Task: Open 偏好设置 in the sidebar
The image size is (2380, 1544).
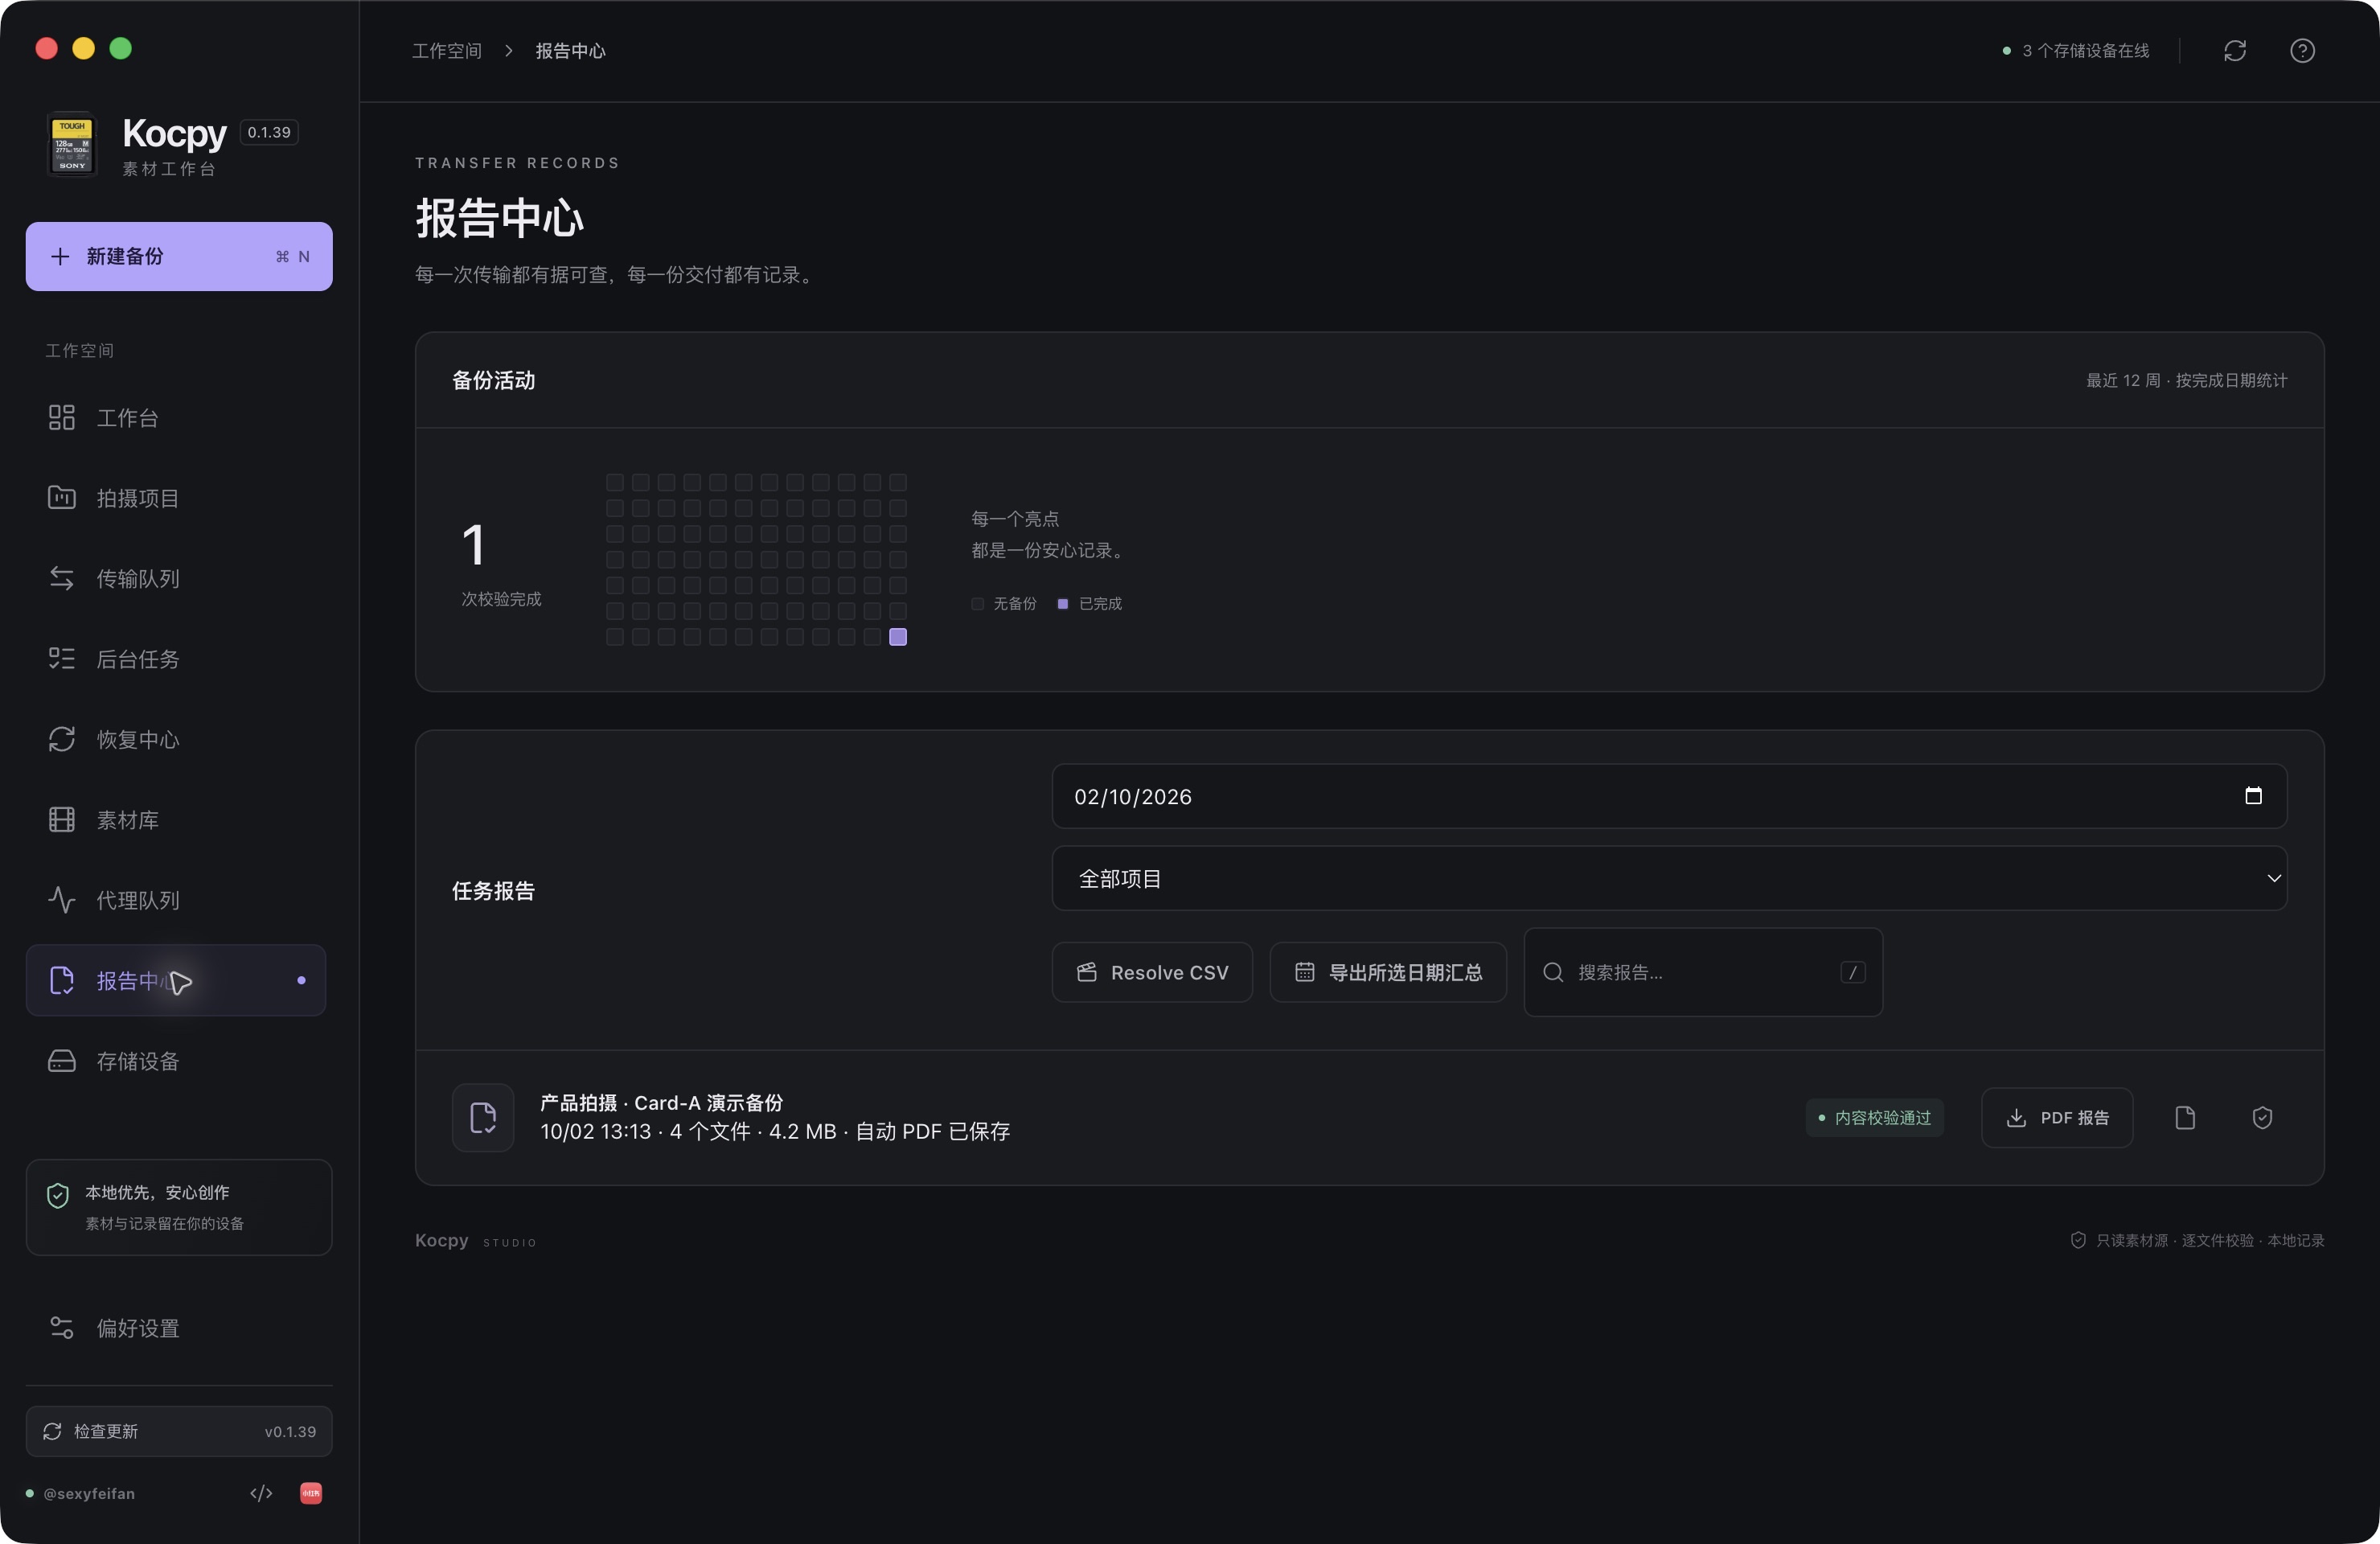Action: pos(176,1328)
